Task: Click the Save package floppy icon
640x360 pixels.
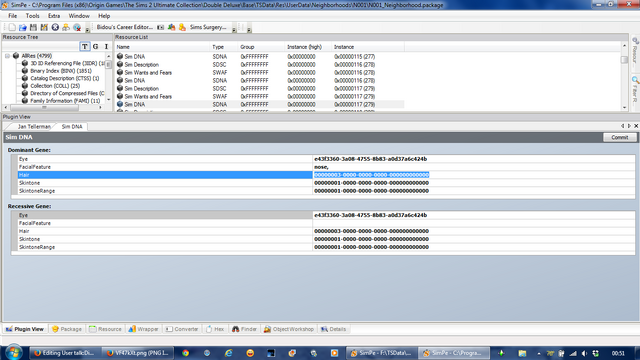Action: 33,27
